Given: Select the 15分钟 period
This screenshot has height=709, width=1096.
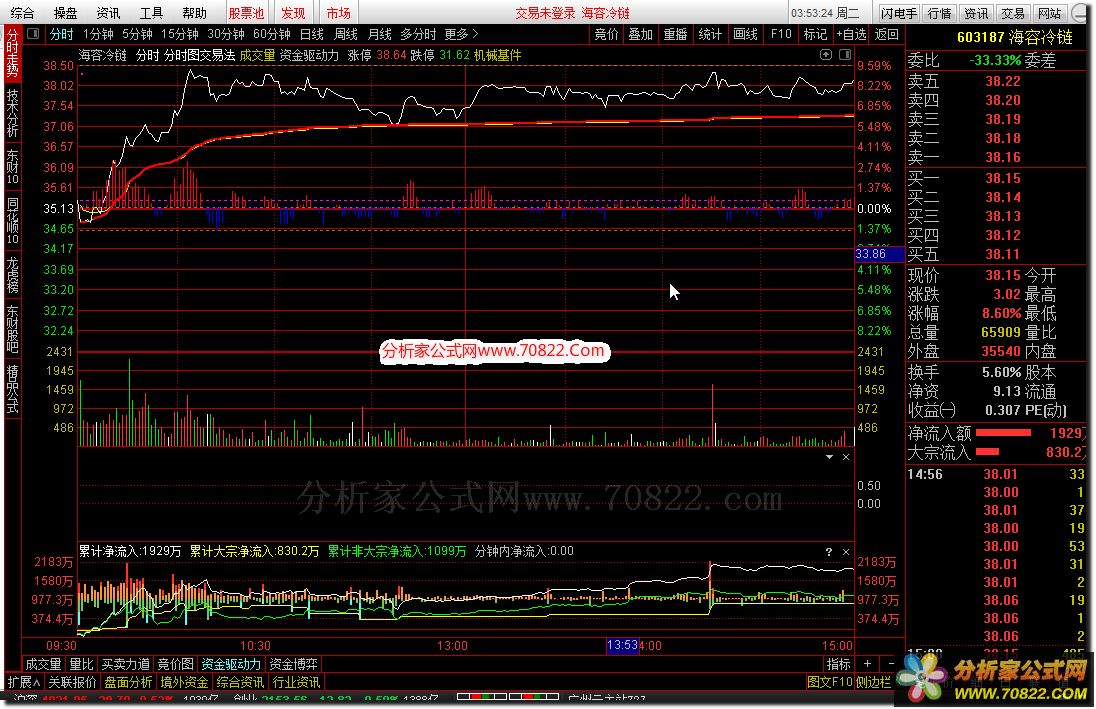Looking at the screenshot, I should click(180, 34).
